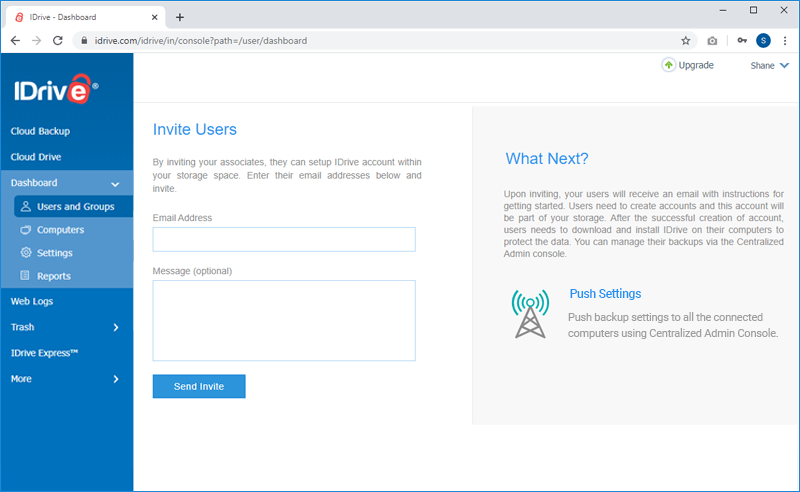
Task: Click the Message (optional) label
Action: [192, 271]
